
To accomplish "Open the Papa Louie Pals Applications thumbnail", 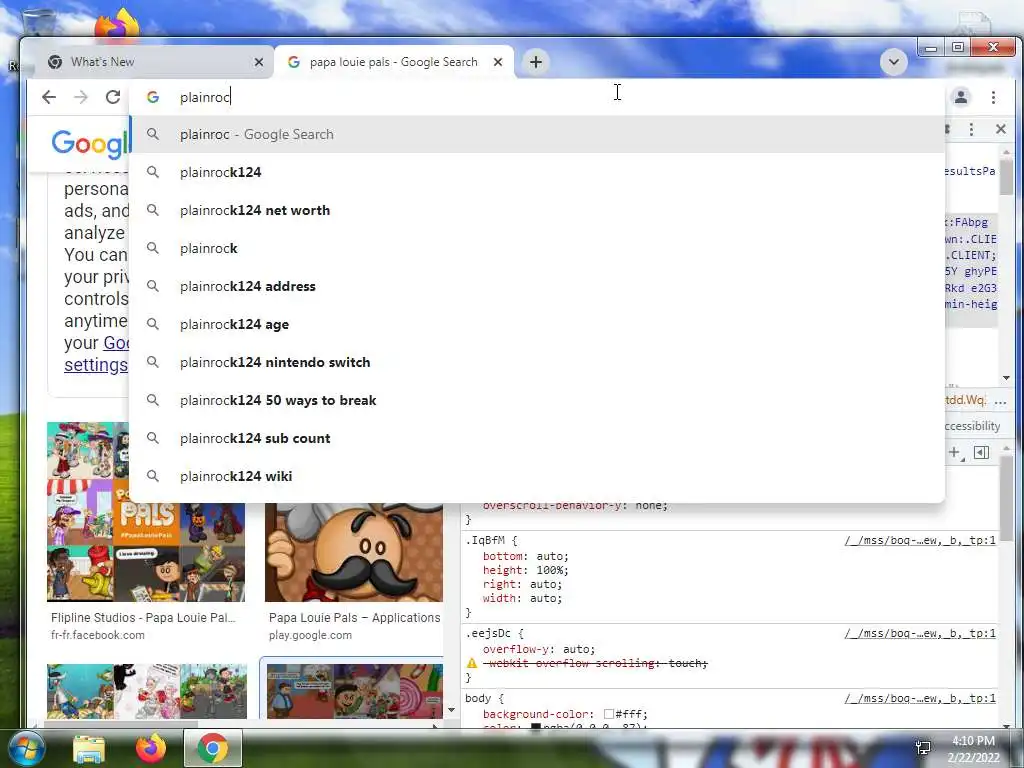I will click(354, 552).
